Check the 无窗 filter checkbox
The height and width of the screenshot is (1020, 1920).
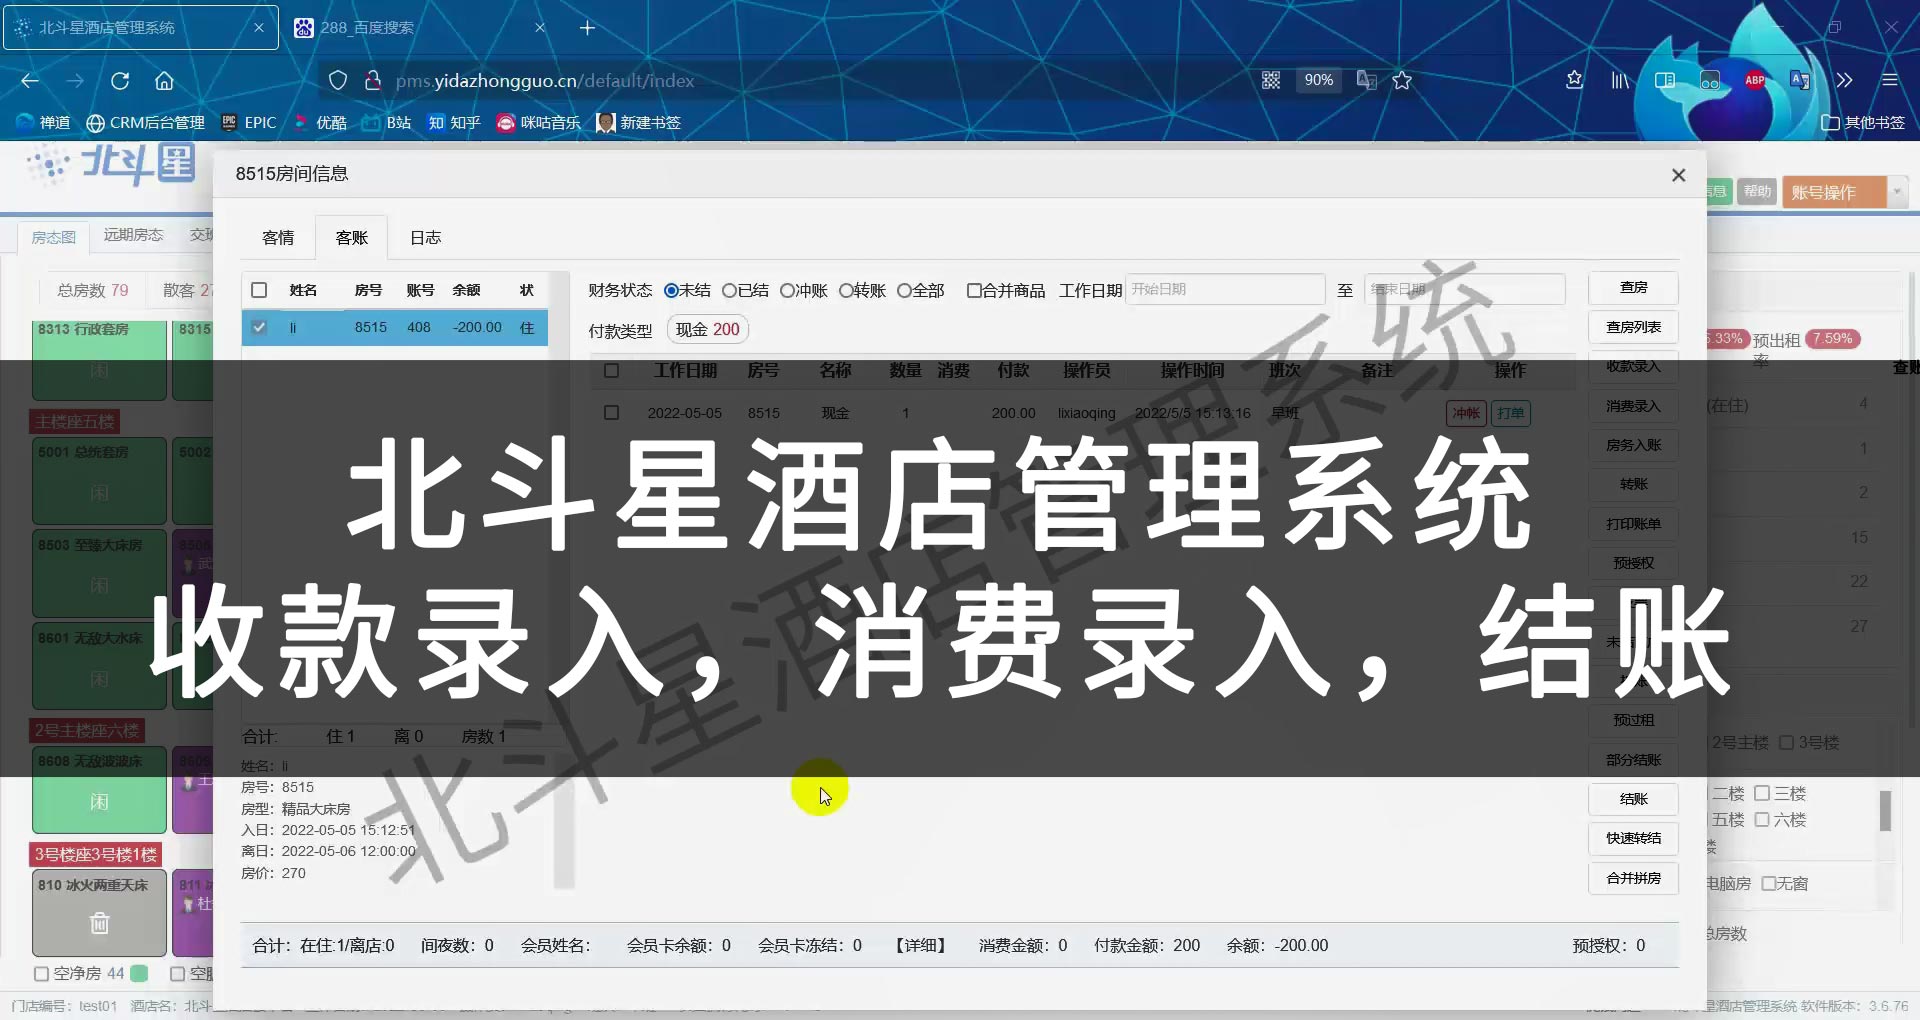(1768, 883)
